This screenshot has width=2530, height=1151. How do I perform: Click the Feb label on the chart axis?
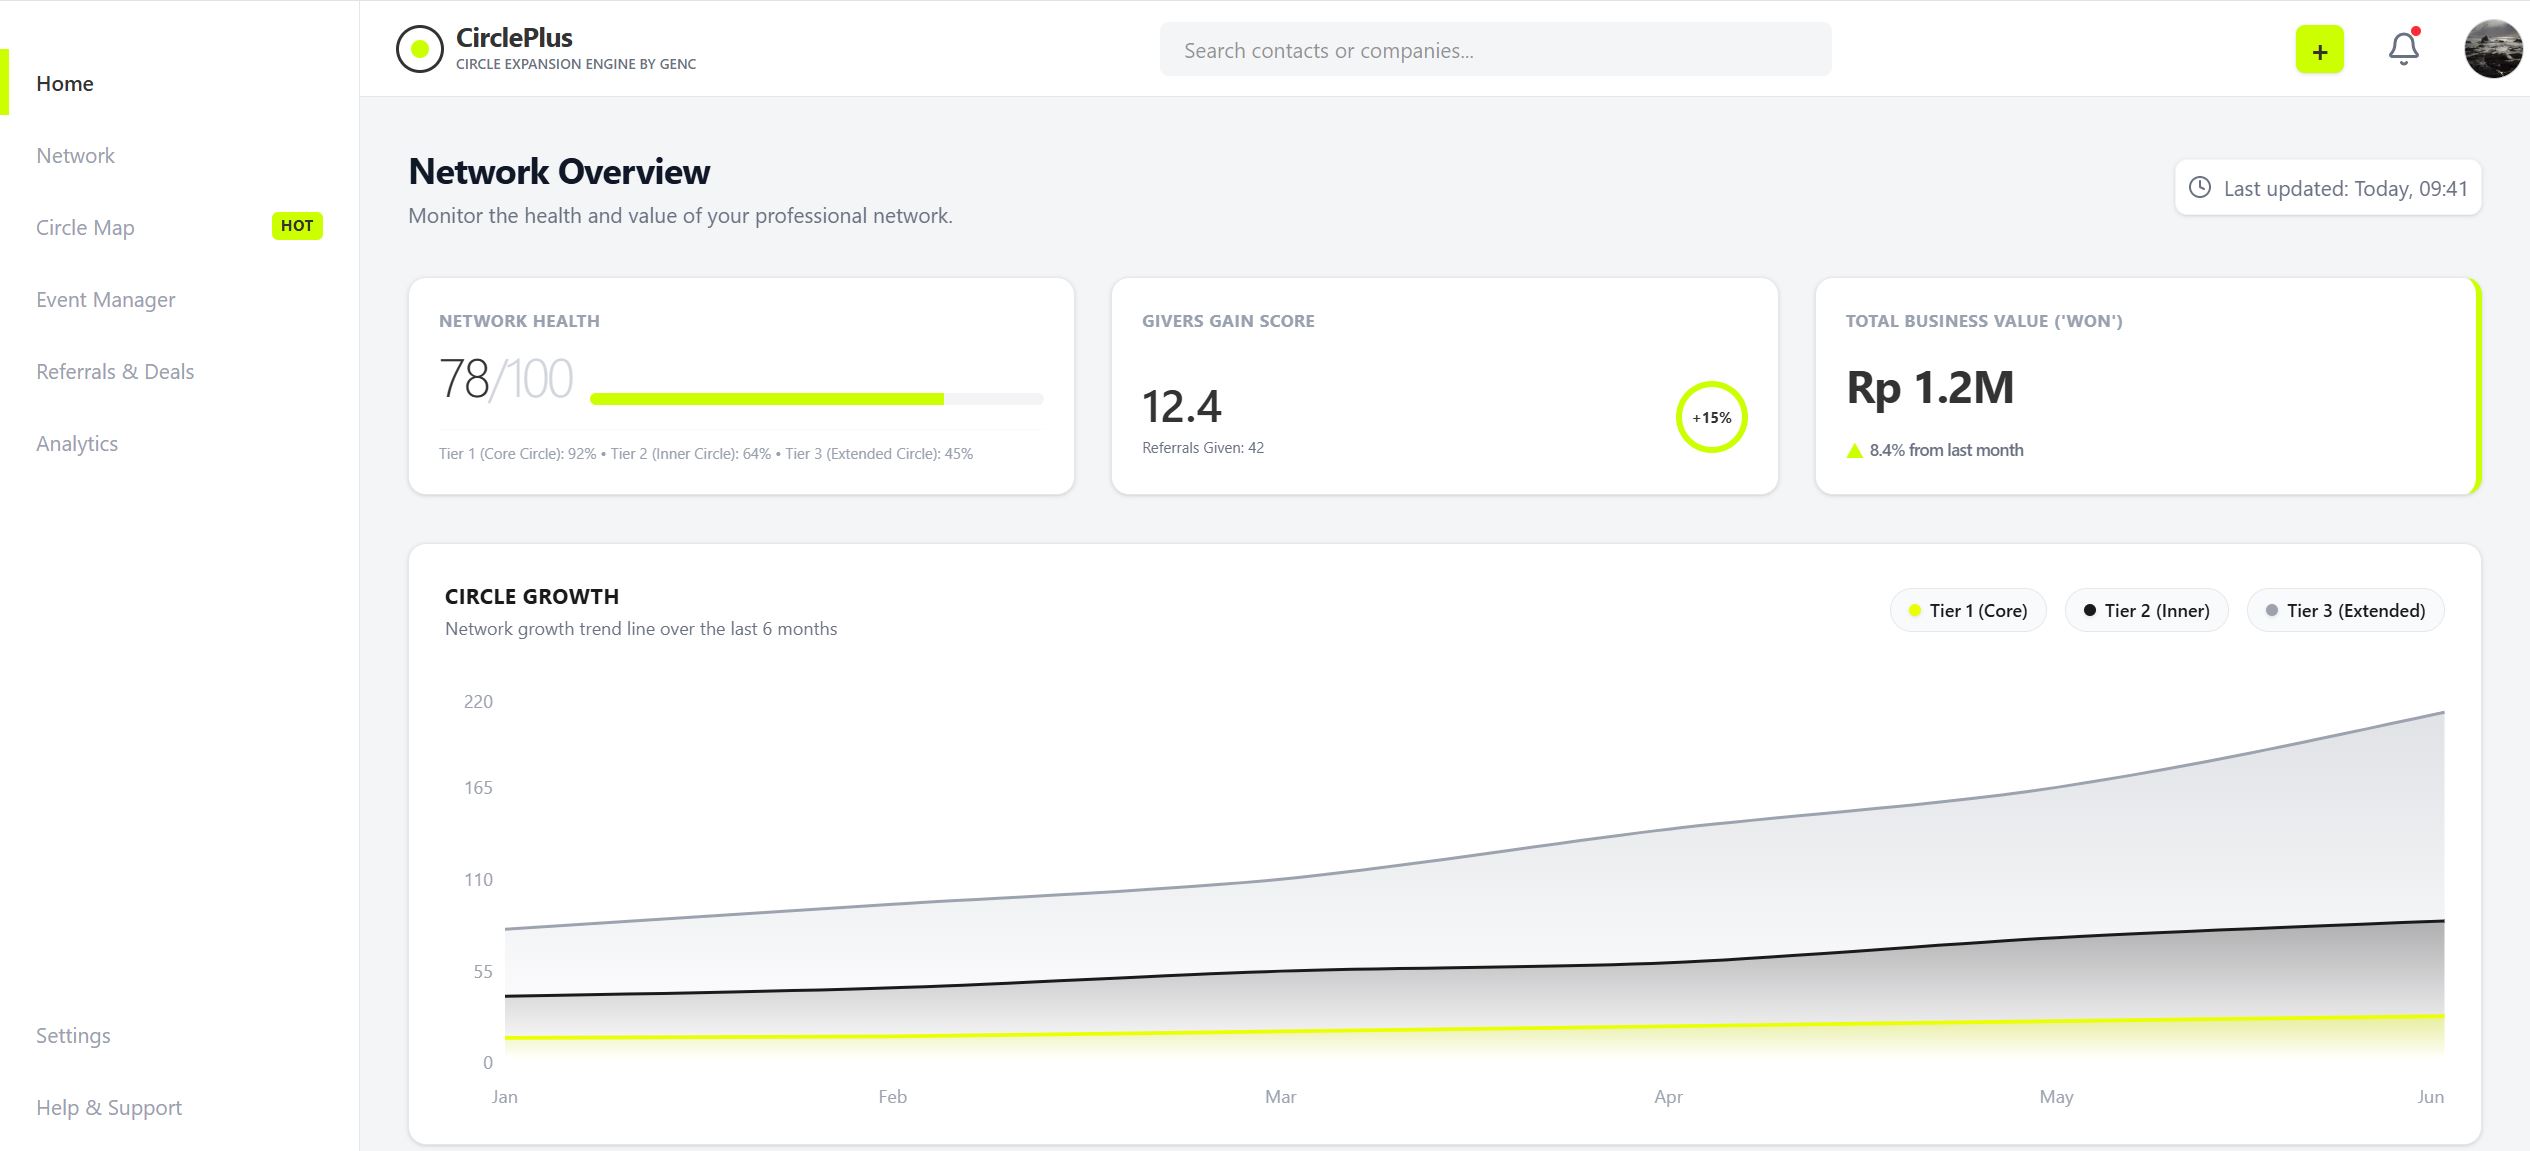coord(892,1097)
